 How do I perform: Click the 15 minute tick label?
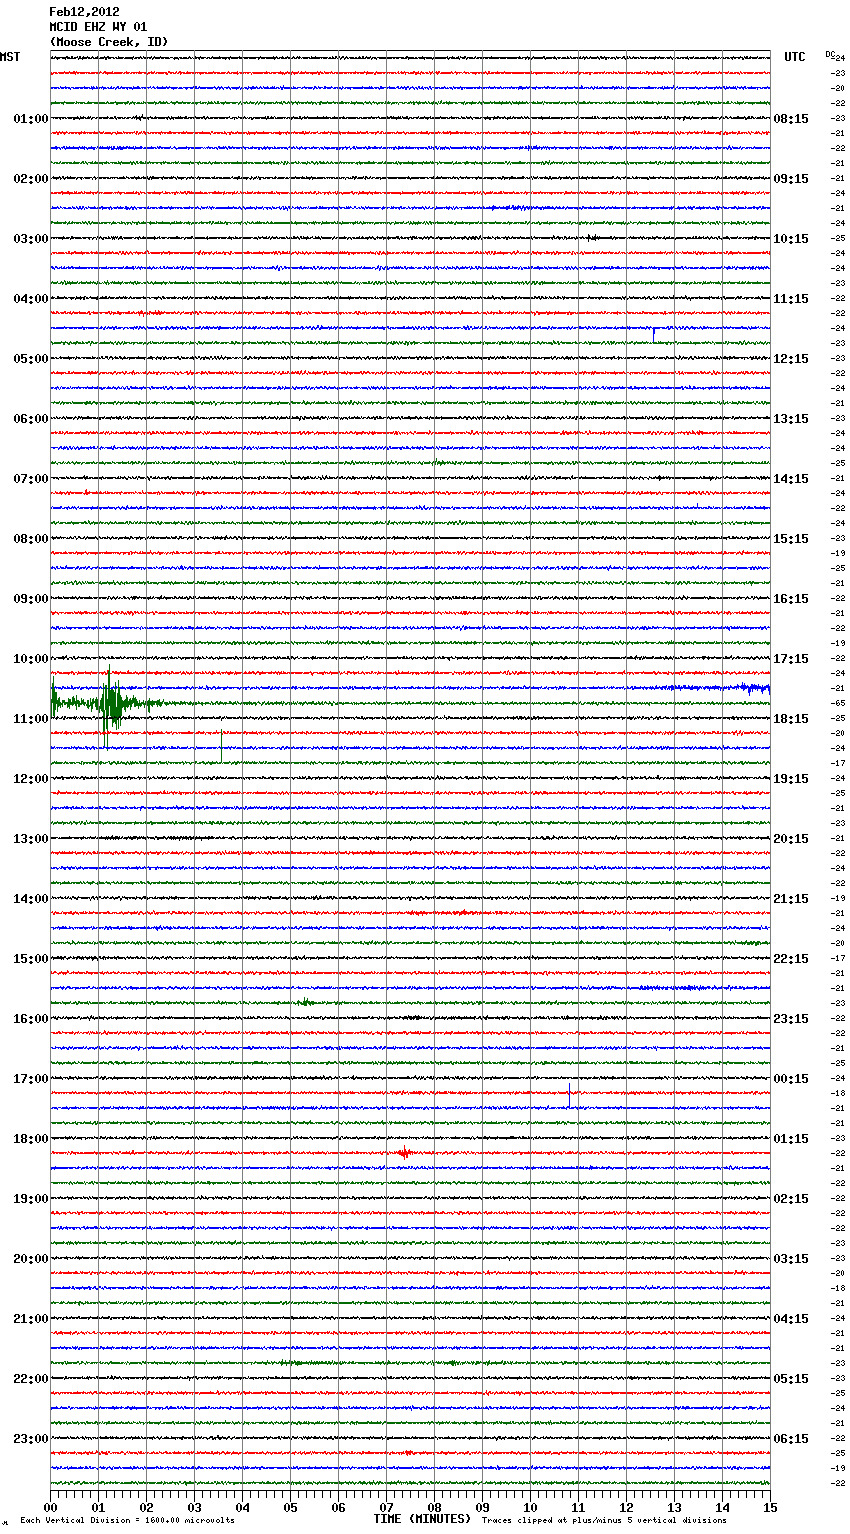pos(770,1507)
